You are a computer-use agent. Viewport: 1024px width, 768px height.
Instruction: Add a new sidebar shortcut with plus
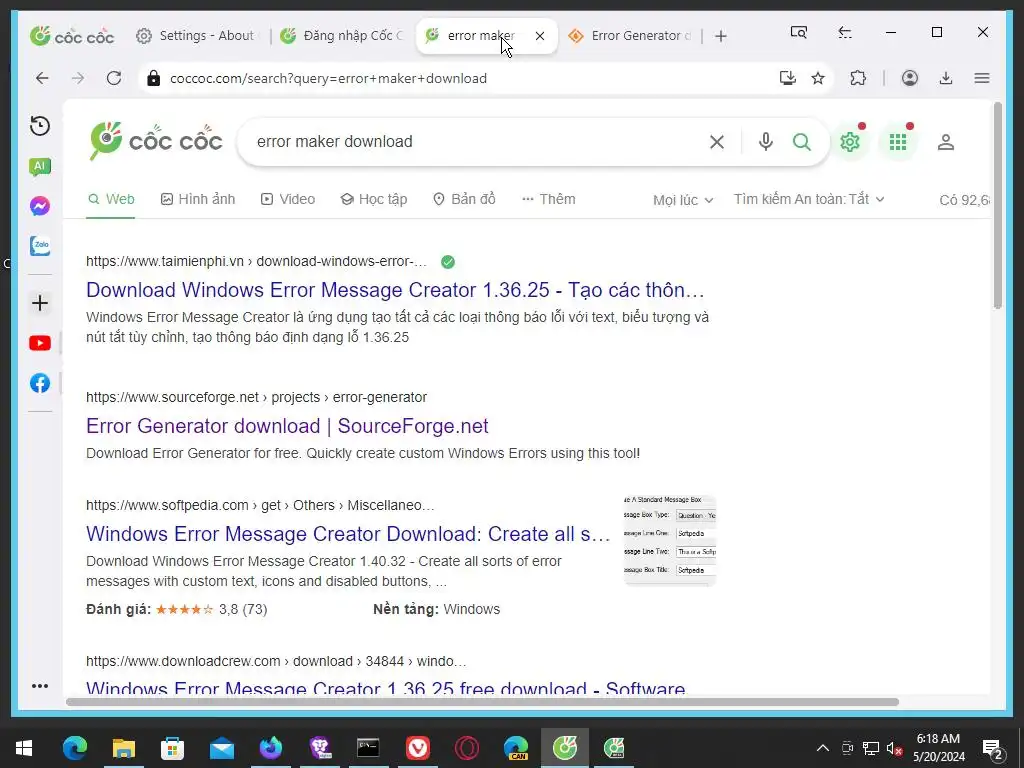pos(40,303)
